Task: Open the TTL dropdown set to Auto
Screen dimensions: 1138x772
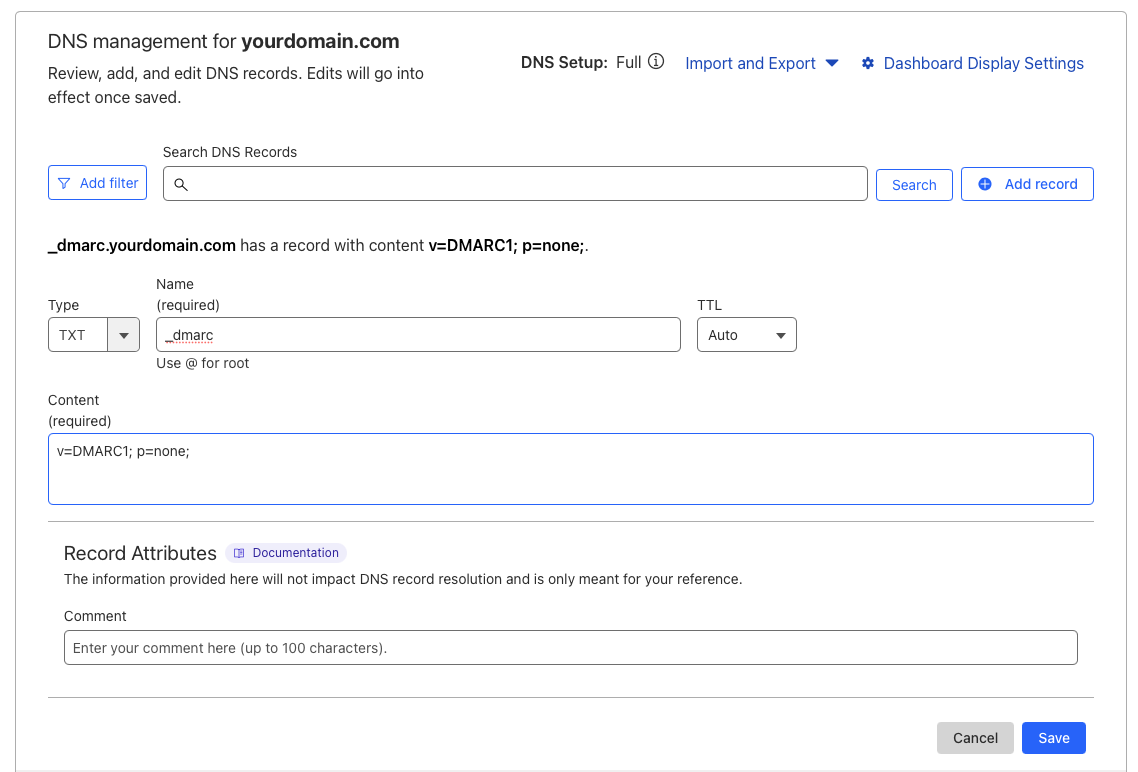Action: click(746, 335)
